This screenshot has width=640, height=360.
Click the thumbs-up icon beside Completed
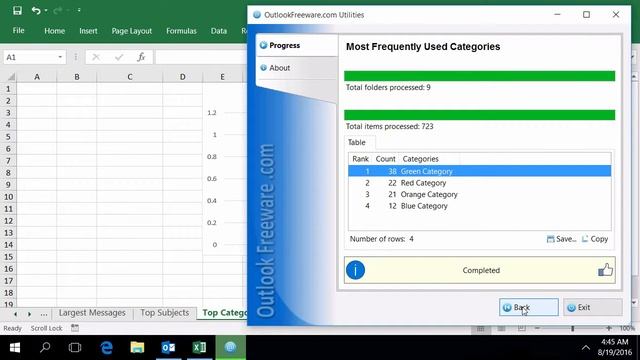click(x=605, y=270)
